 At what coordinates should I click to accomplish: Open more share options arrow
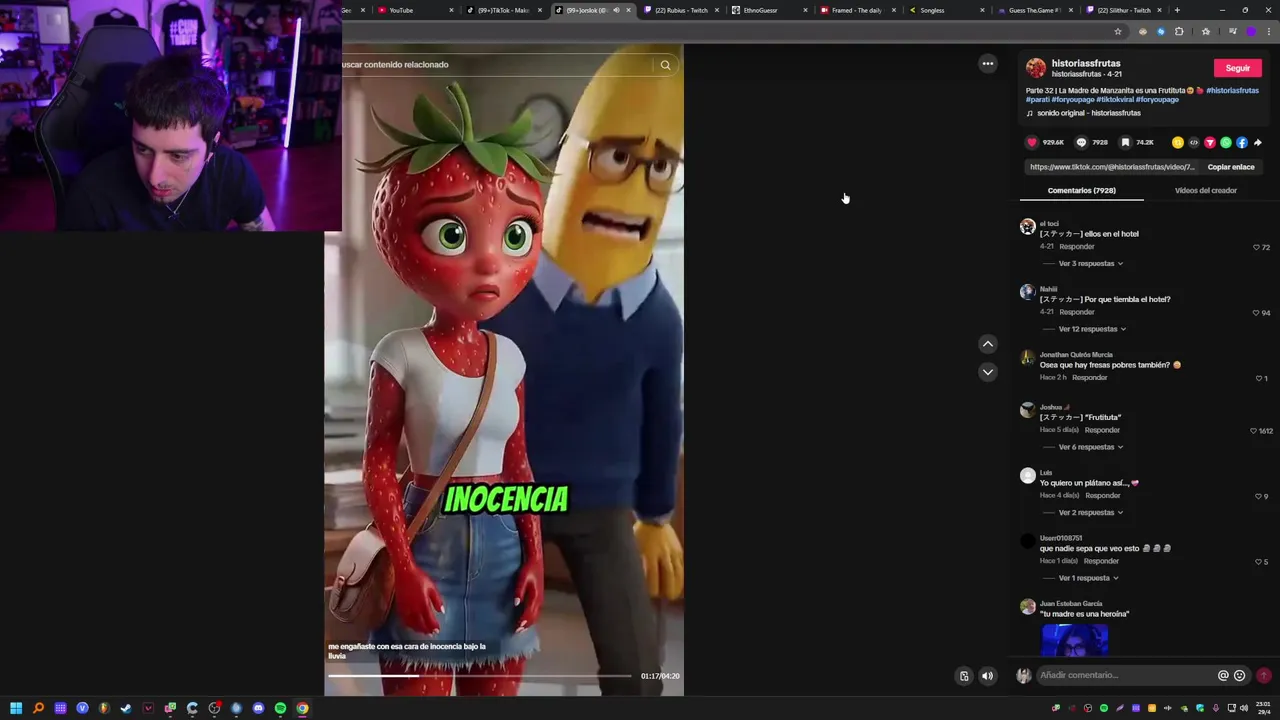pos(1258,143)
